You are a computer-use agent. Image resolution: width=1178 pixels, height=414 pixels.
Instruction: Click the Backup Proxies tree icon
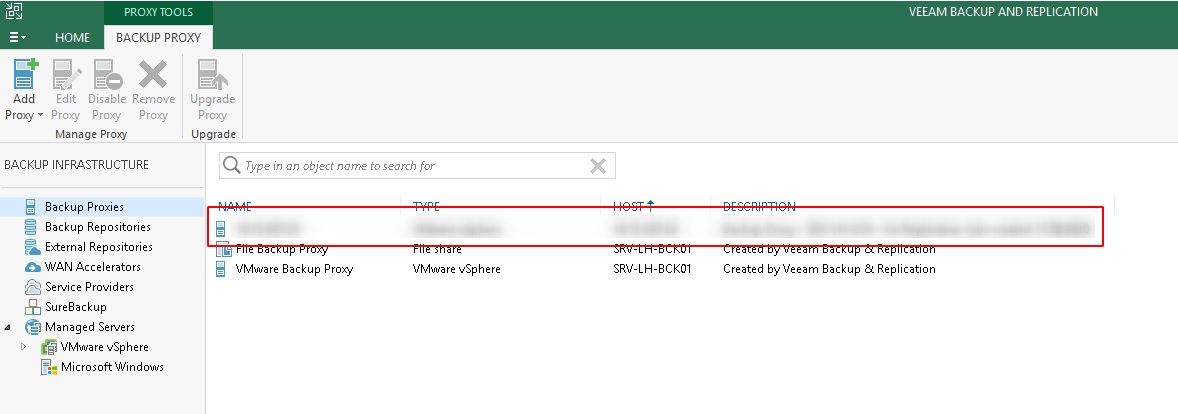pyautogui.click(x=31, y=207)
